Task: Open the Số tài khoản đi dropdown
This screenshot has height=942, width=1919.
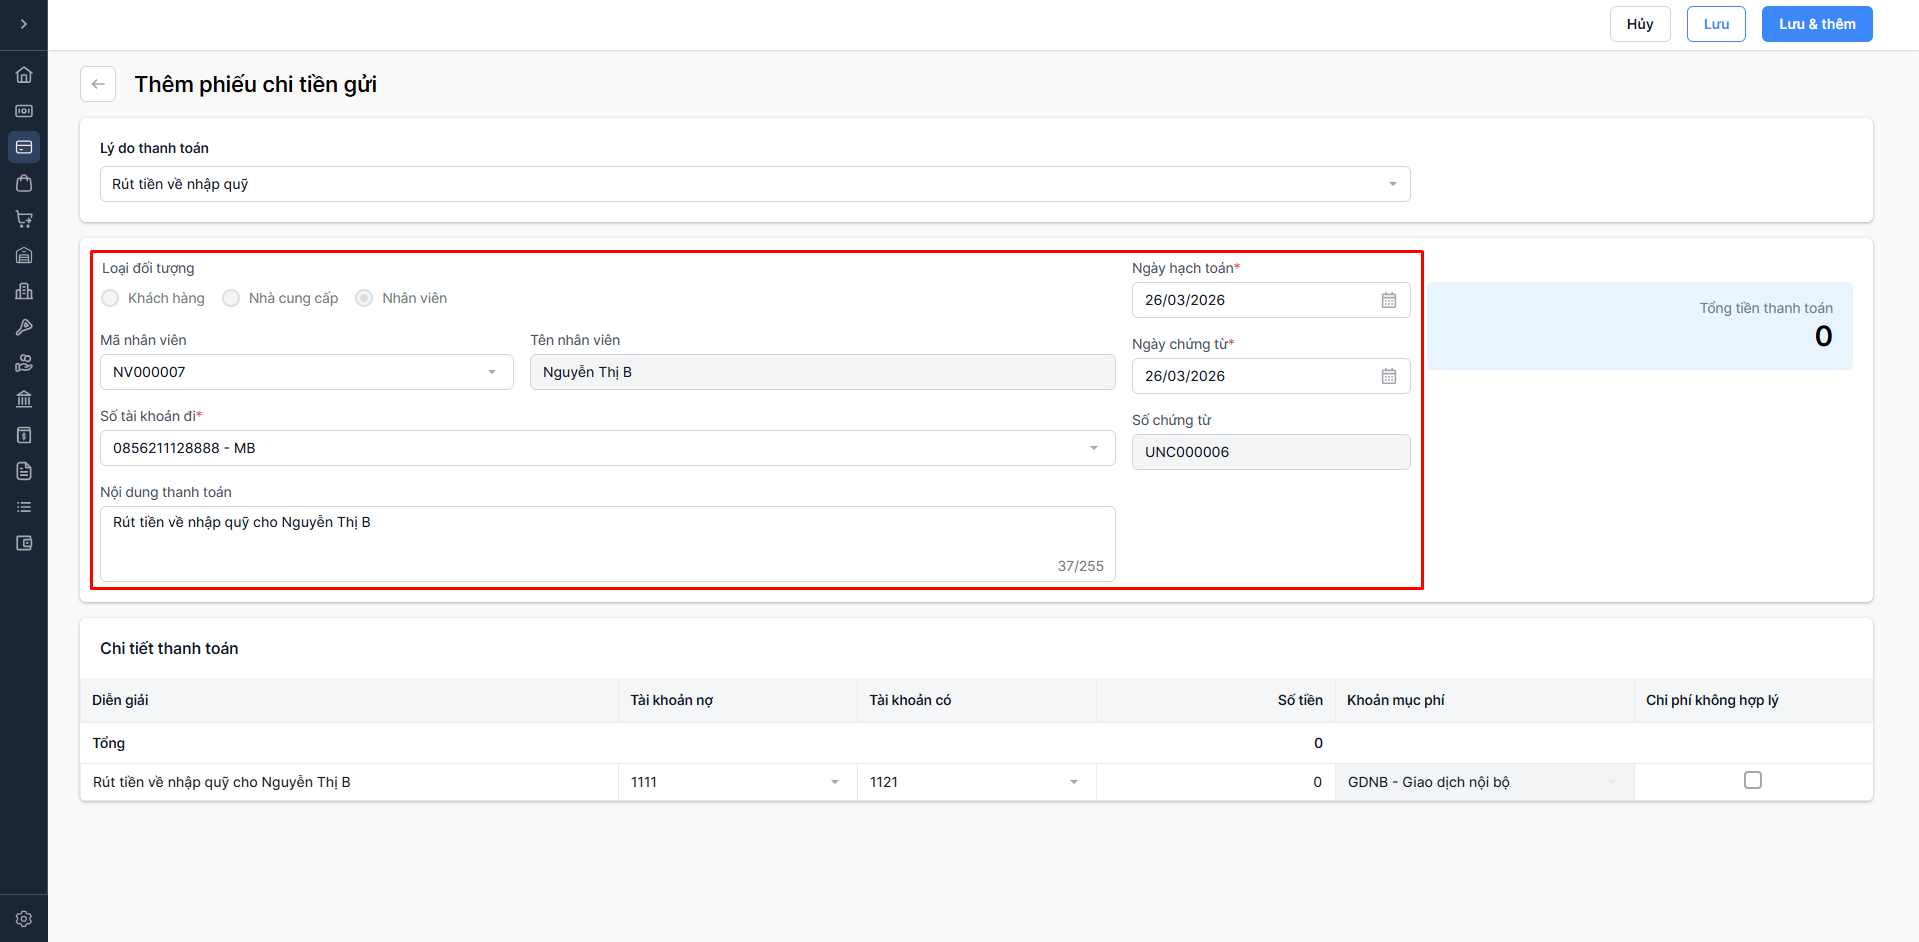Action: [607, 448]
